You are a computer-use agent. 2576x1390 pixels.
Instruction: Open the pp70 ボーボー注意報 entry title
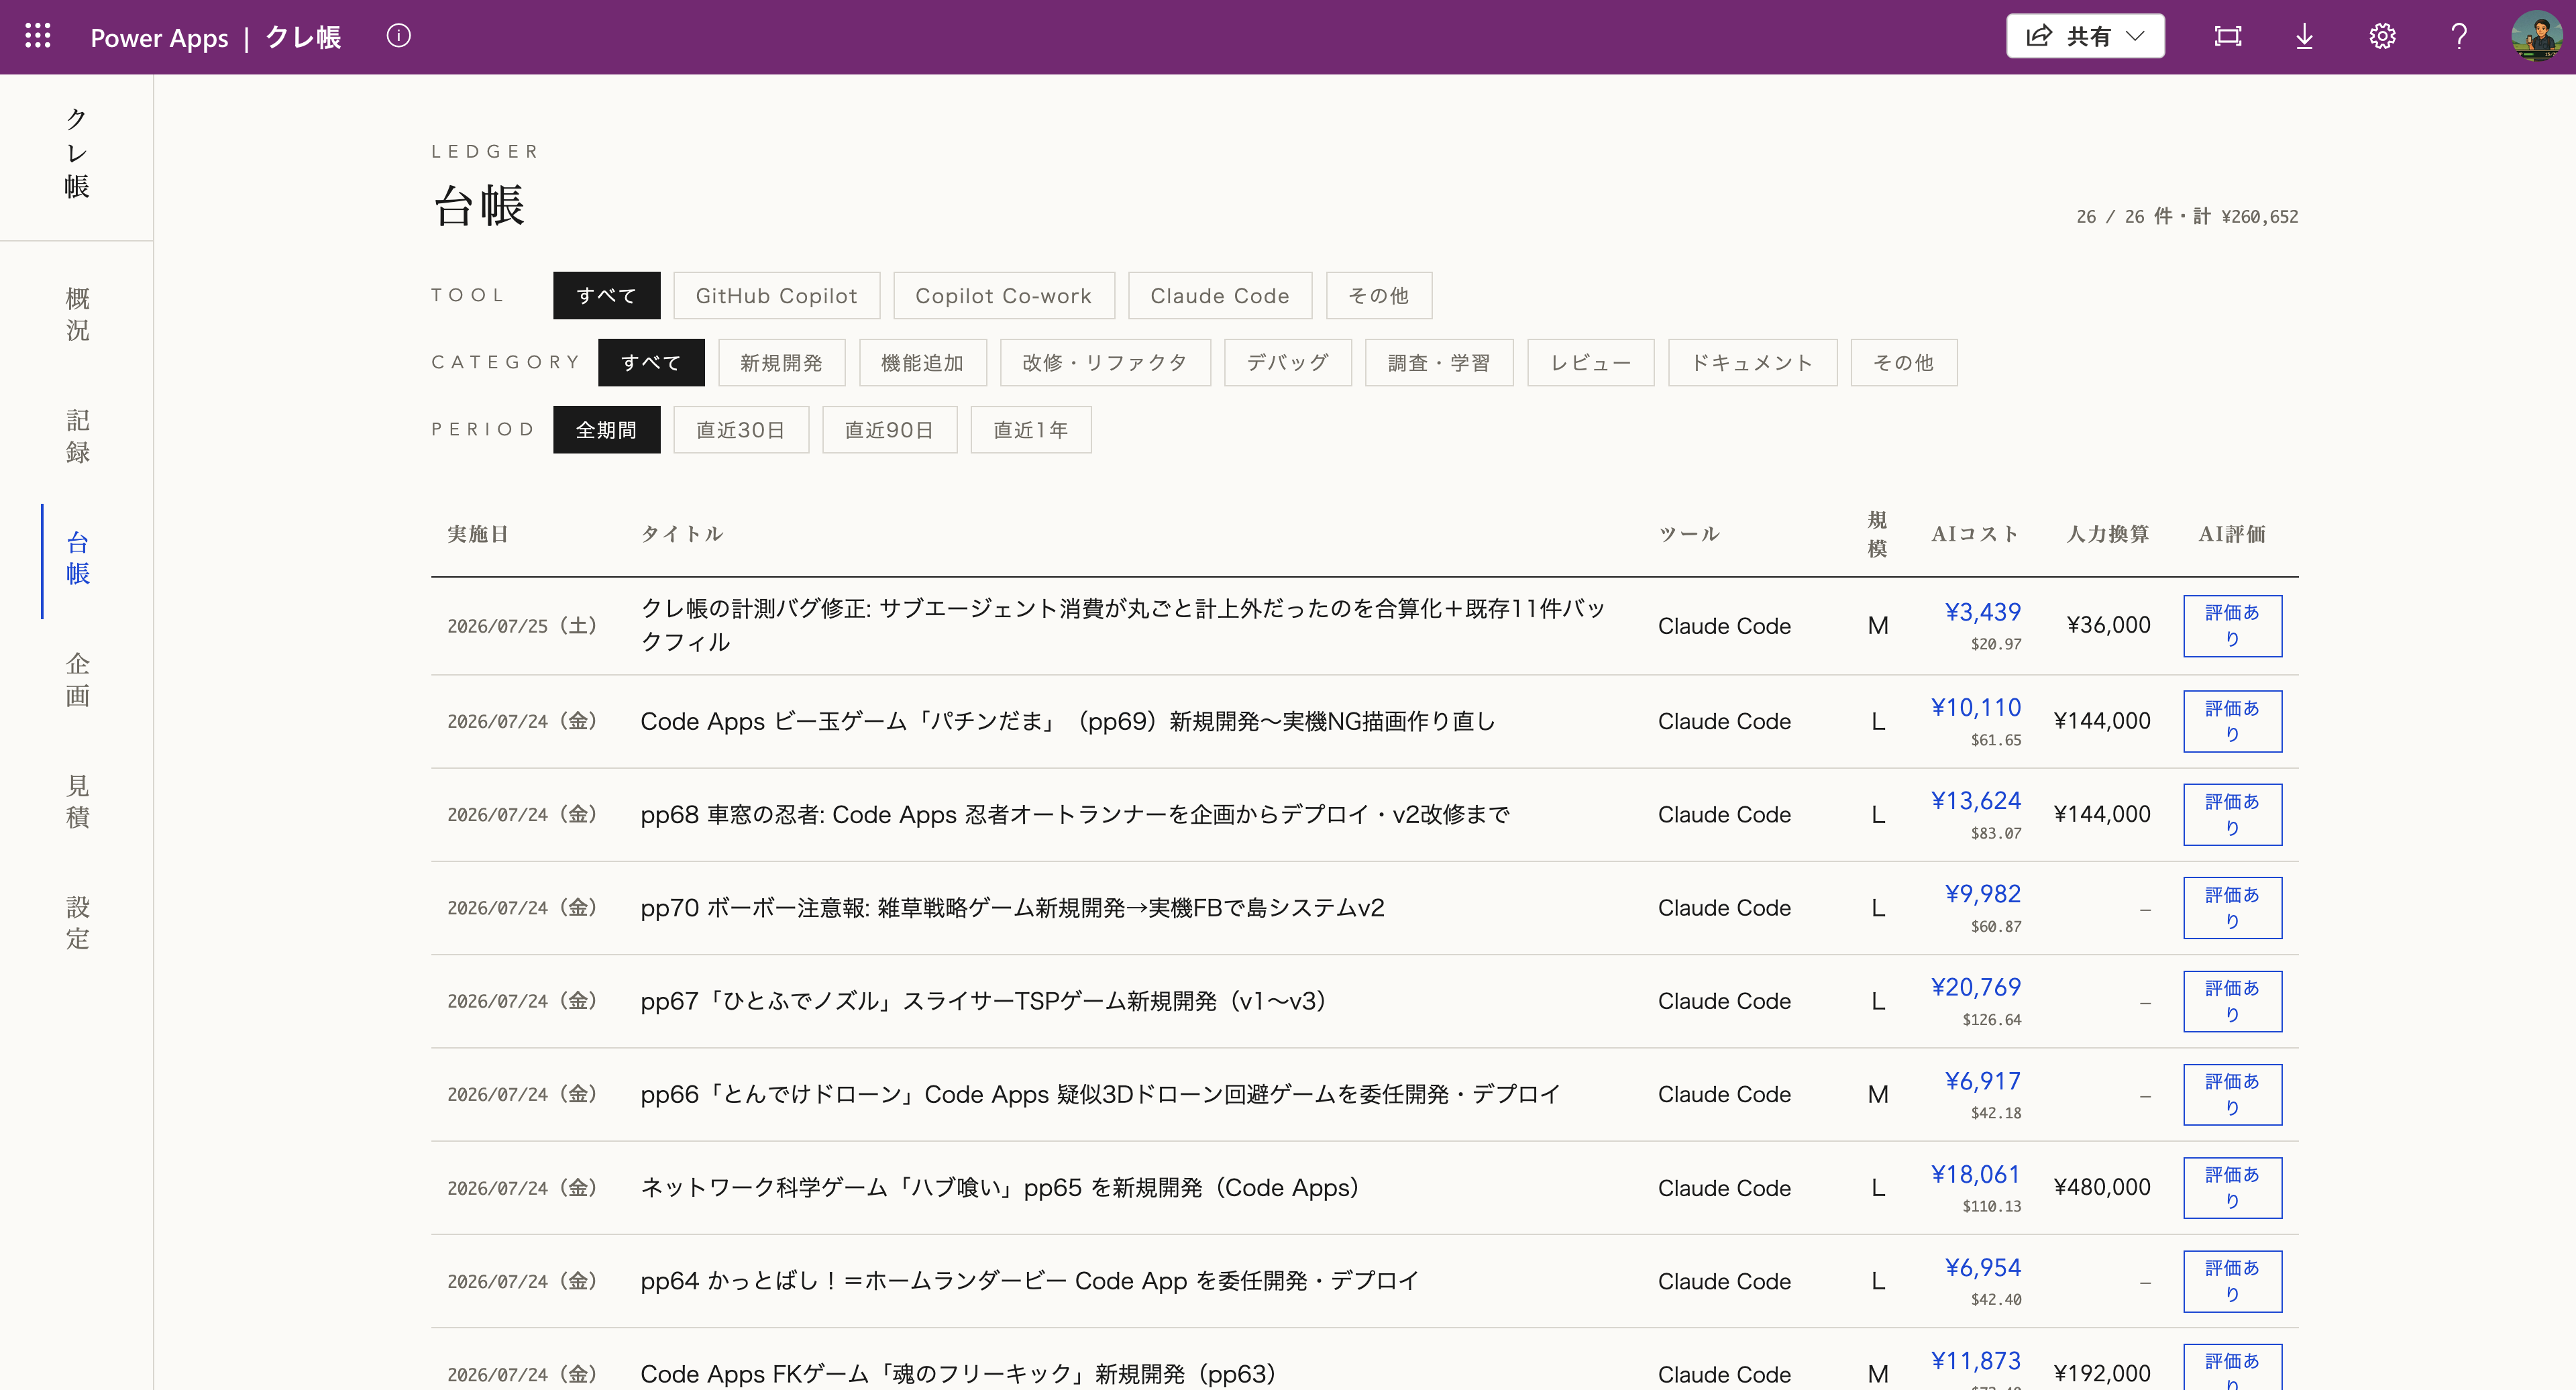coord(1012,908)
